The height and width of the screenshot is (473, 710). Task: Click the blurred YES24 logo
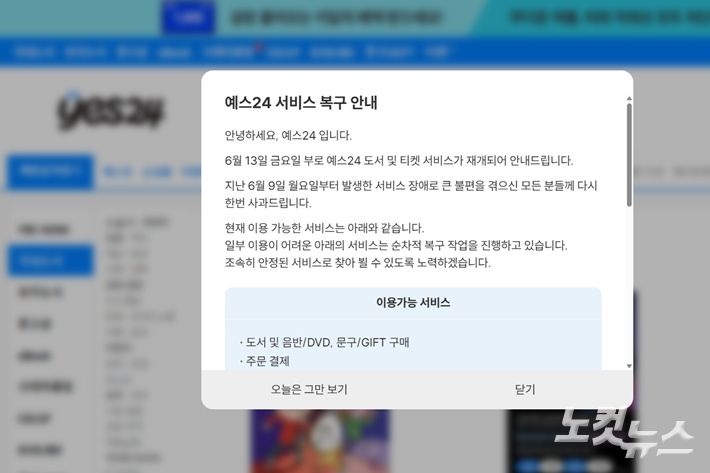click(110, 111)
